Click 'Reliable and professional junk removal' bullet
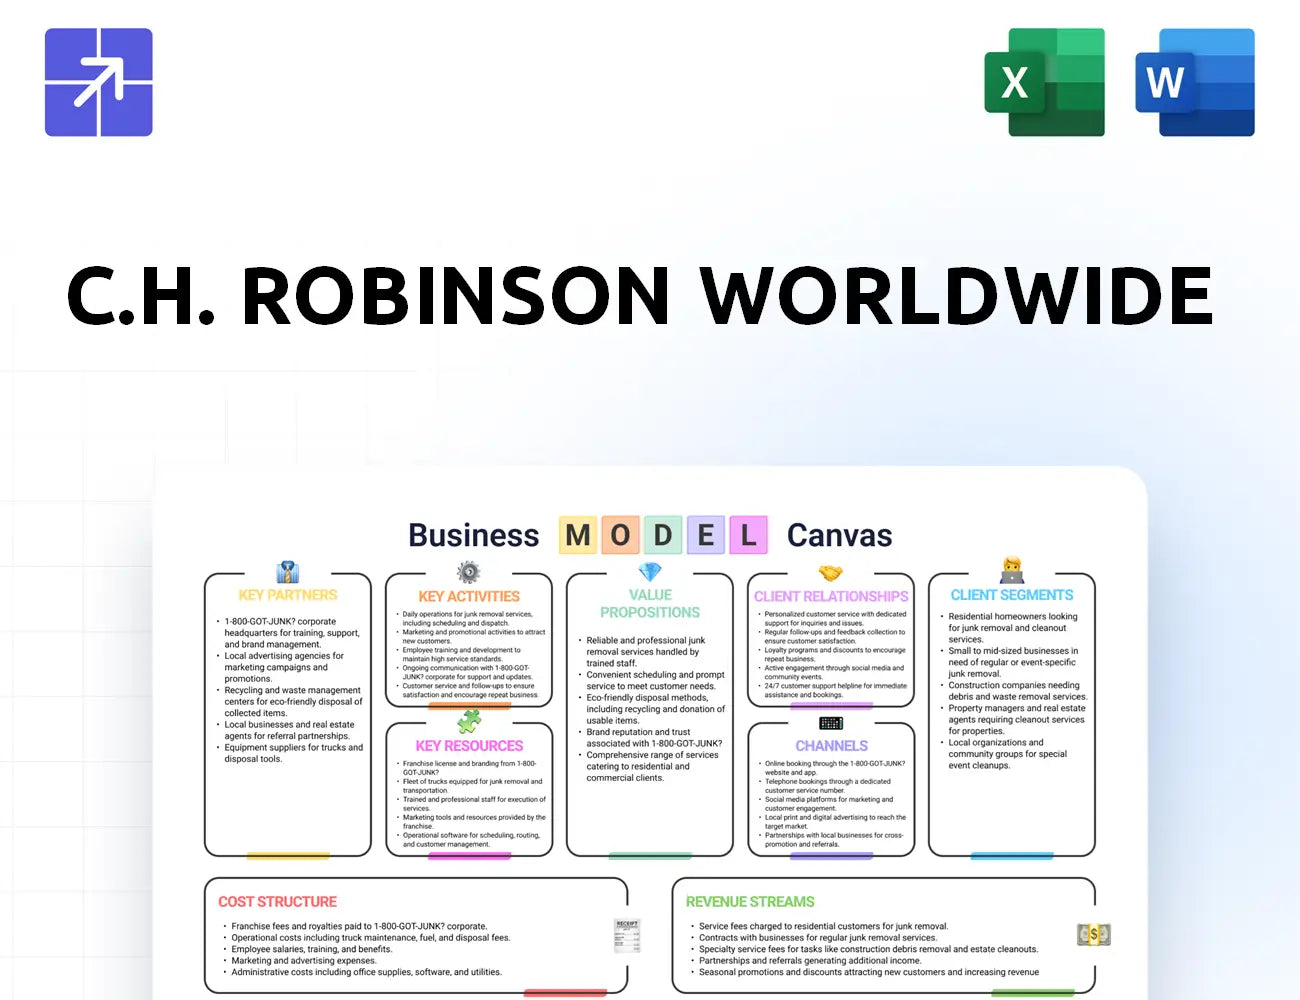This screenshot has height=1000, width=1300. click(x=645, y=652)
